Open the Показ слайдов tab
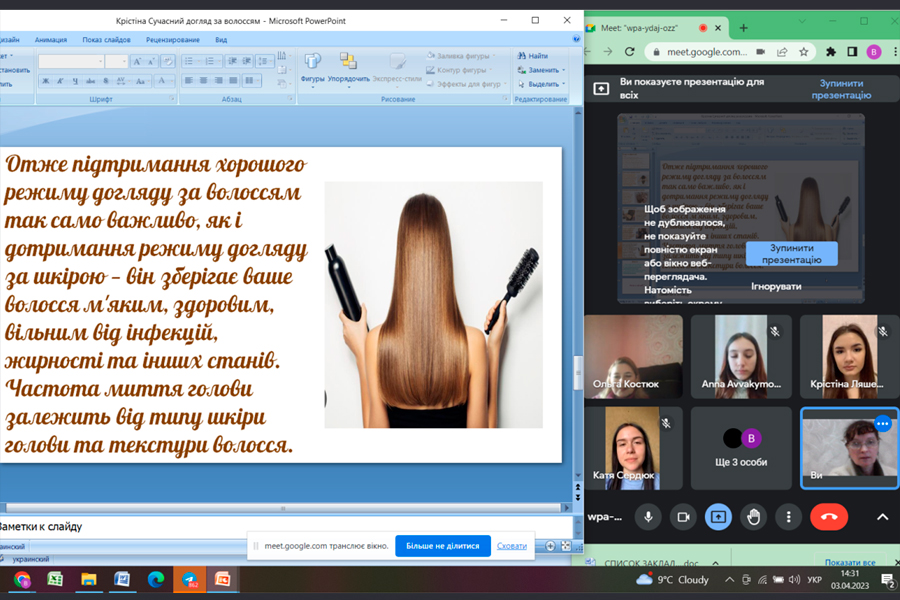This screenshot has width=900, height=600. click(106, 40)
